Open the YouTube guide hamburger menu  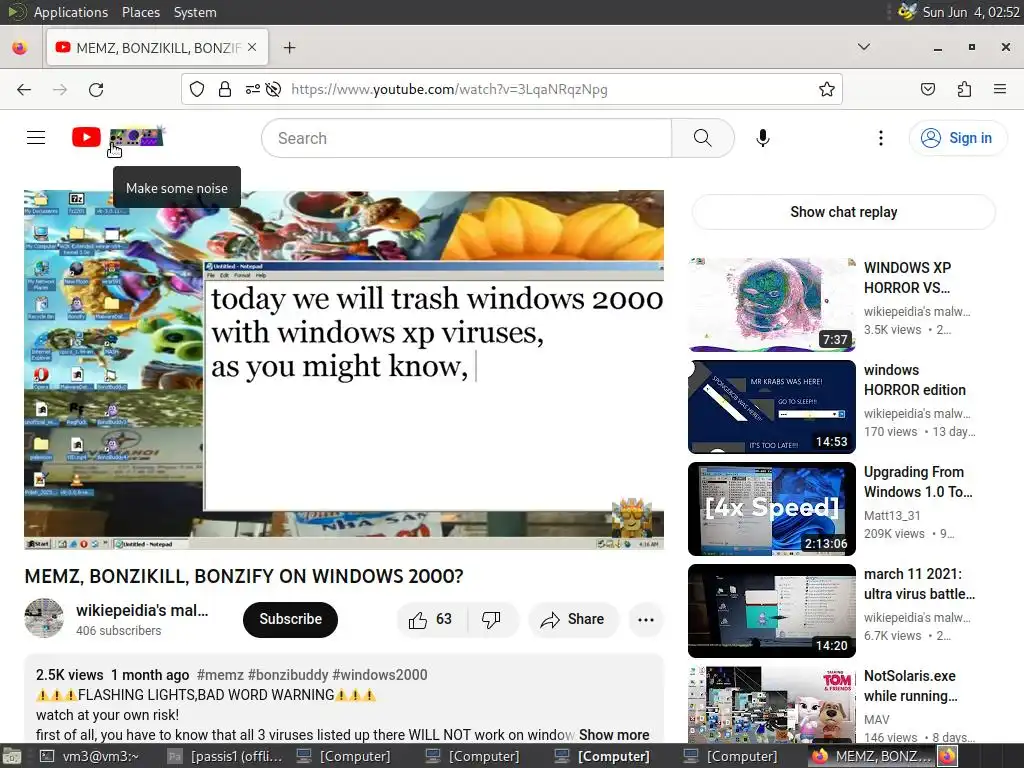coord(36,138)
